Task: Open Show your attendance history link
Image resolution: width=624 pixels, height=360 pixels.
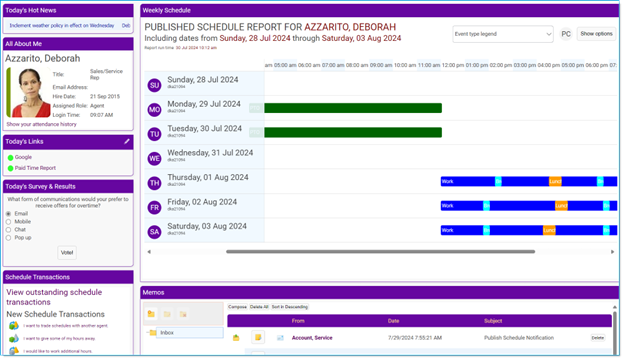Action: 41,125
